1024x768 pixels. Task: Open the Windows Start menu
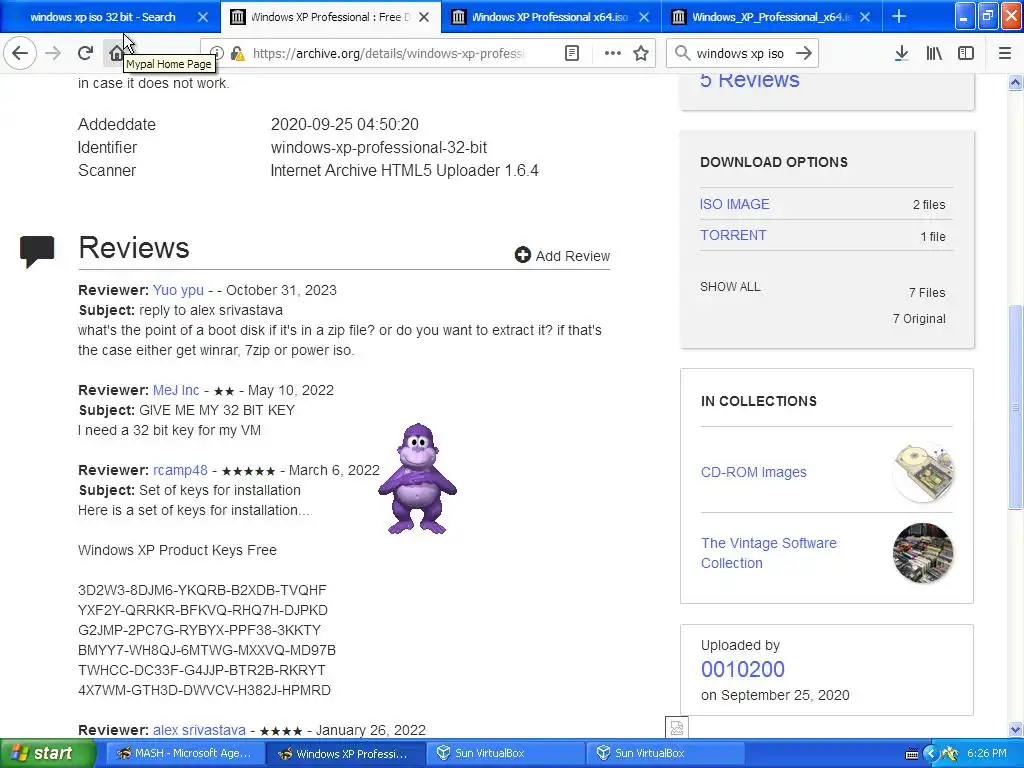[x=48, y=753]
